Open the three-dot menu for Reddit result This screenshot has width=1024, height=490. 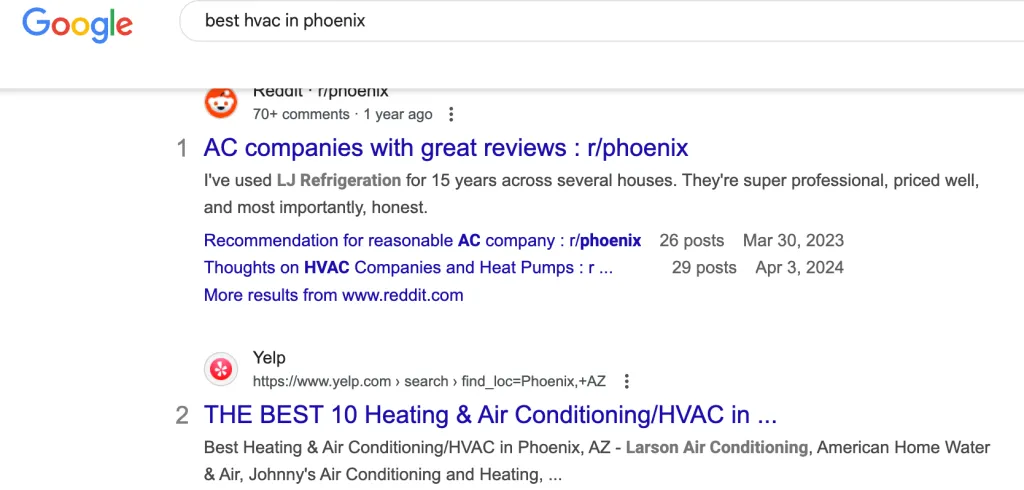452,114
